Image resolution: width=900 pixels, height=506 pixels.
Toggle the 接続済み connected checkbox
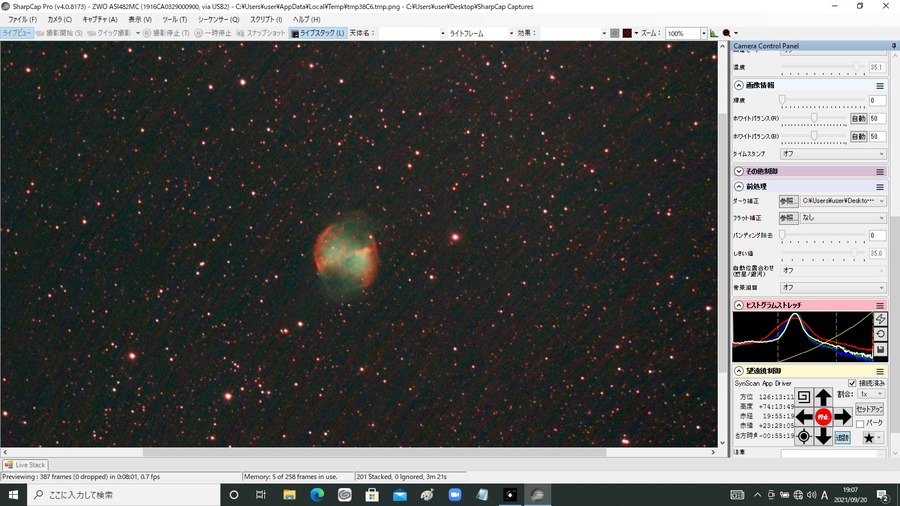[x=852, y=383]
